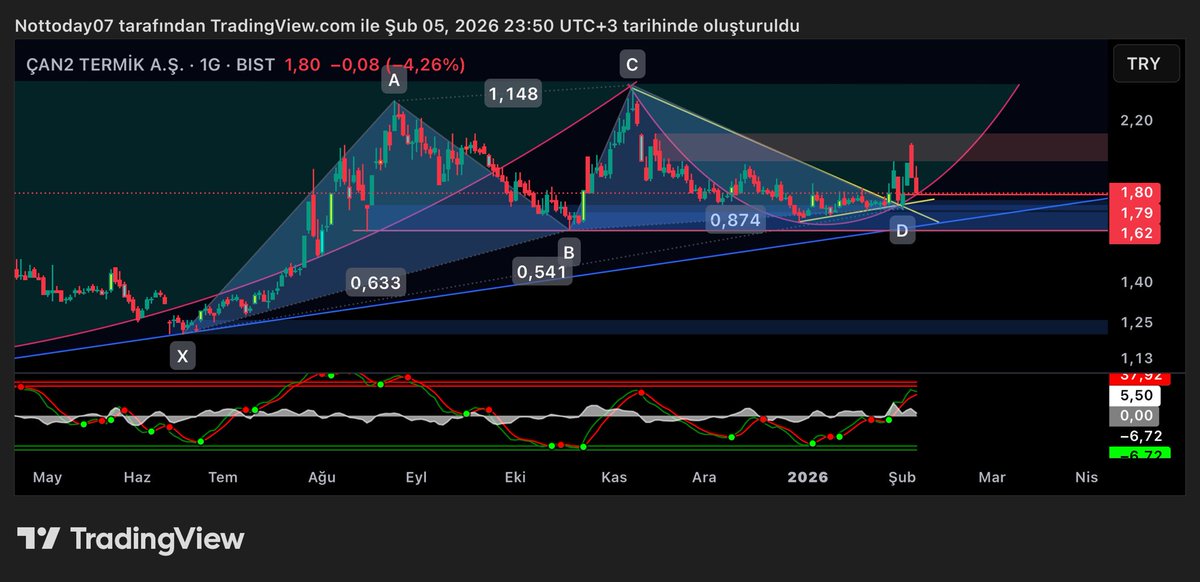This screenshot has width=1200, height=582.
Task: Click the 0,874 ratio label
Action: pos(736,220)
